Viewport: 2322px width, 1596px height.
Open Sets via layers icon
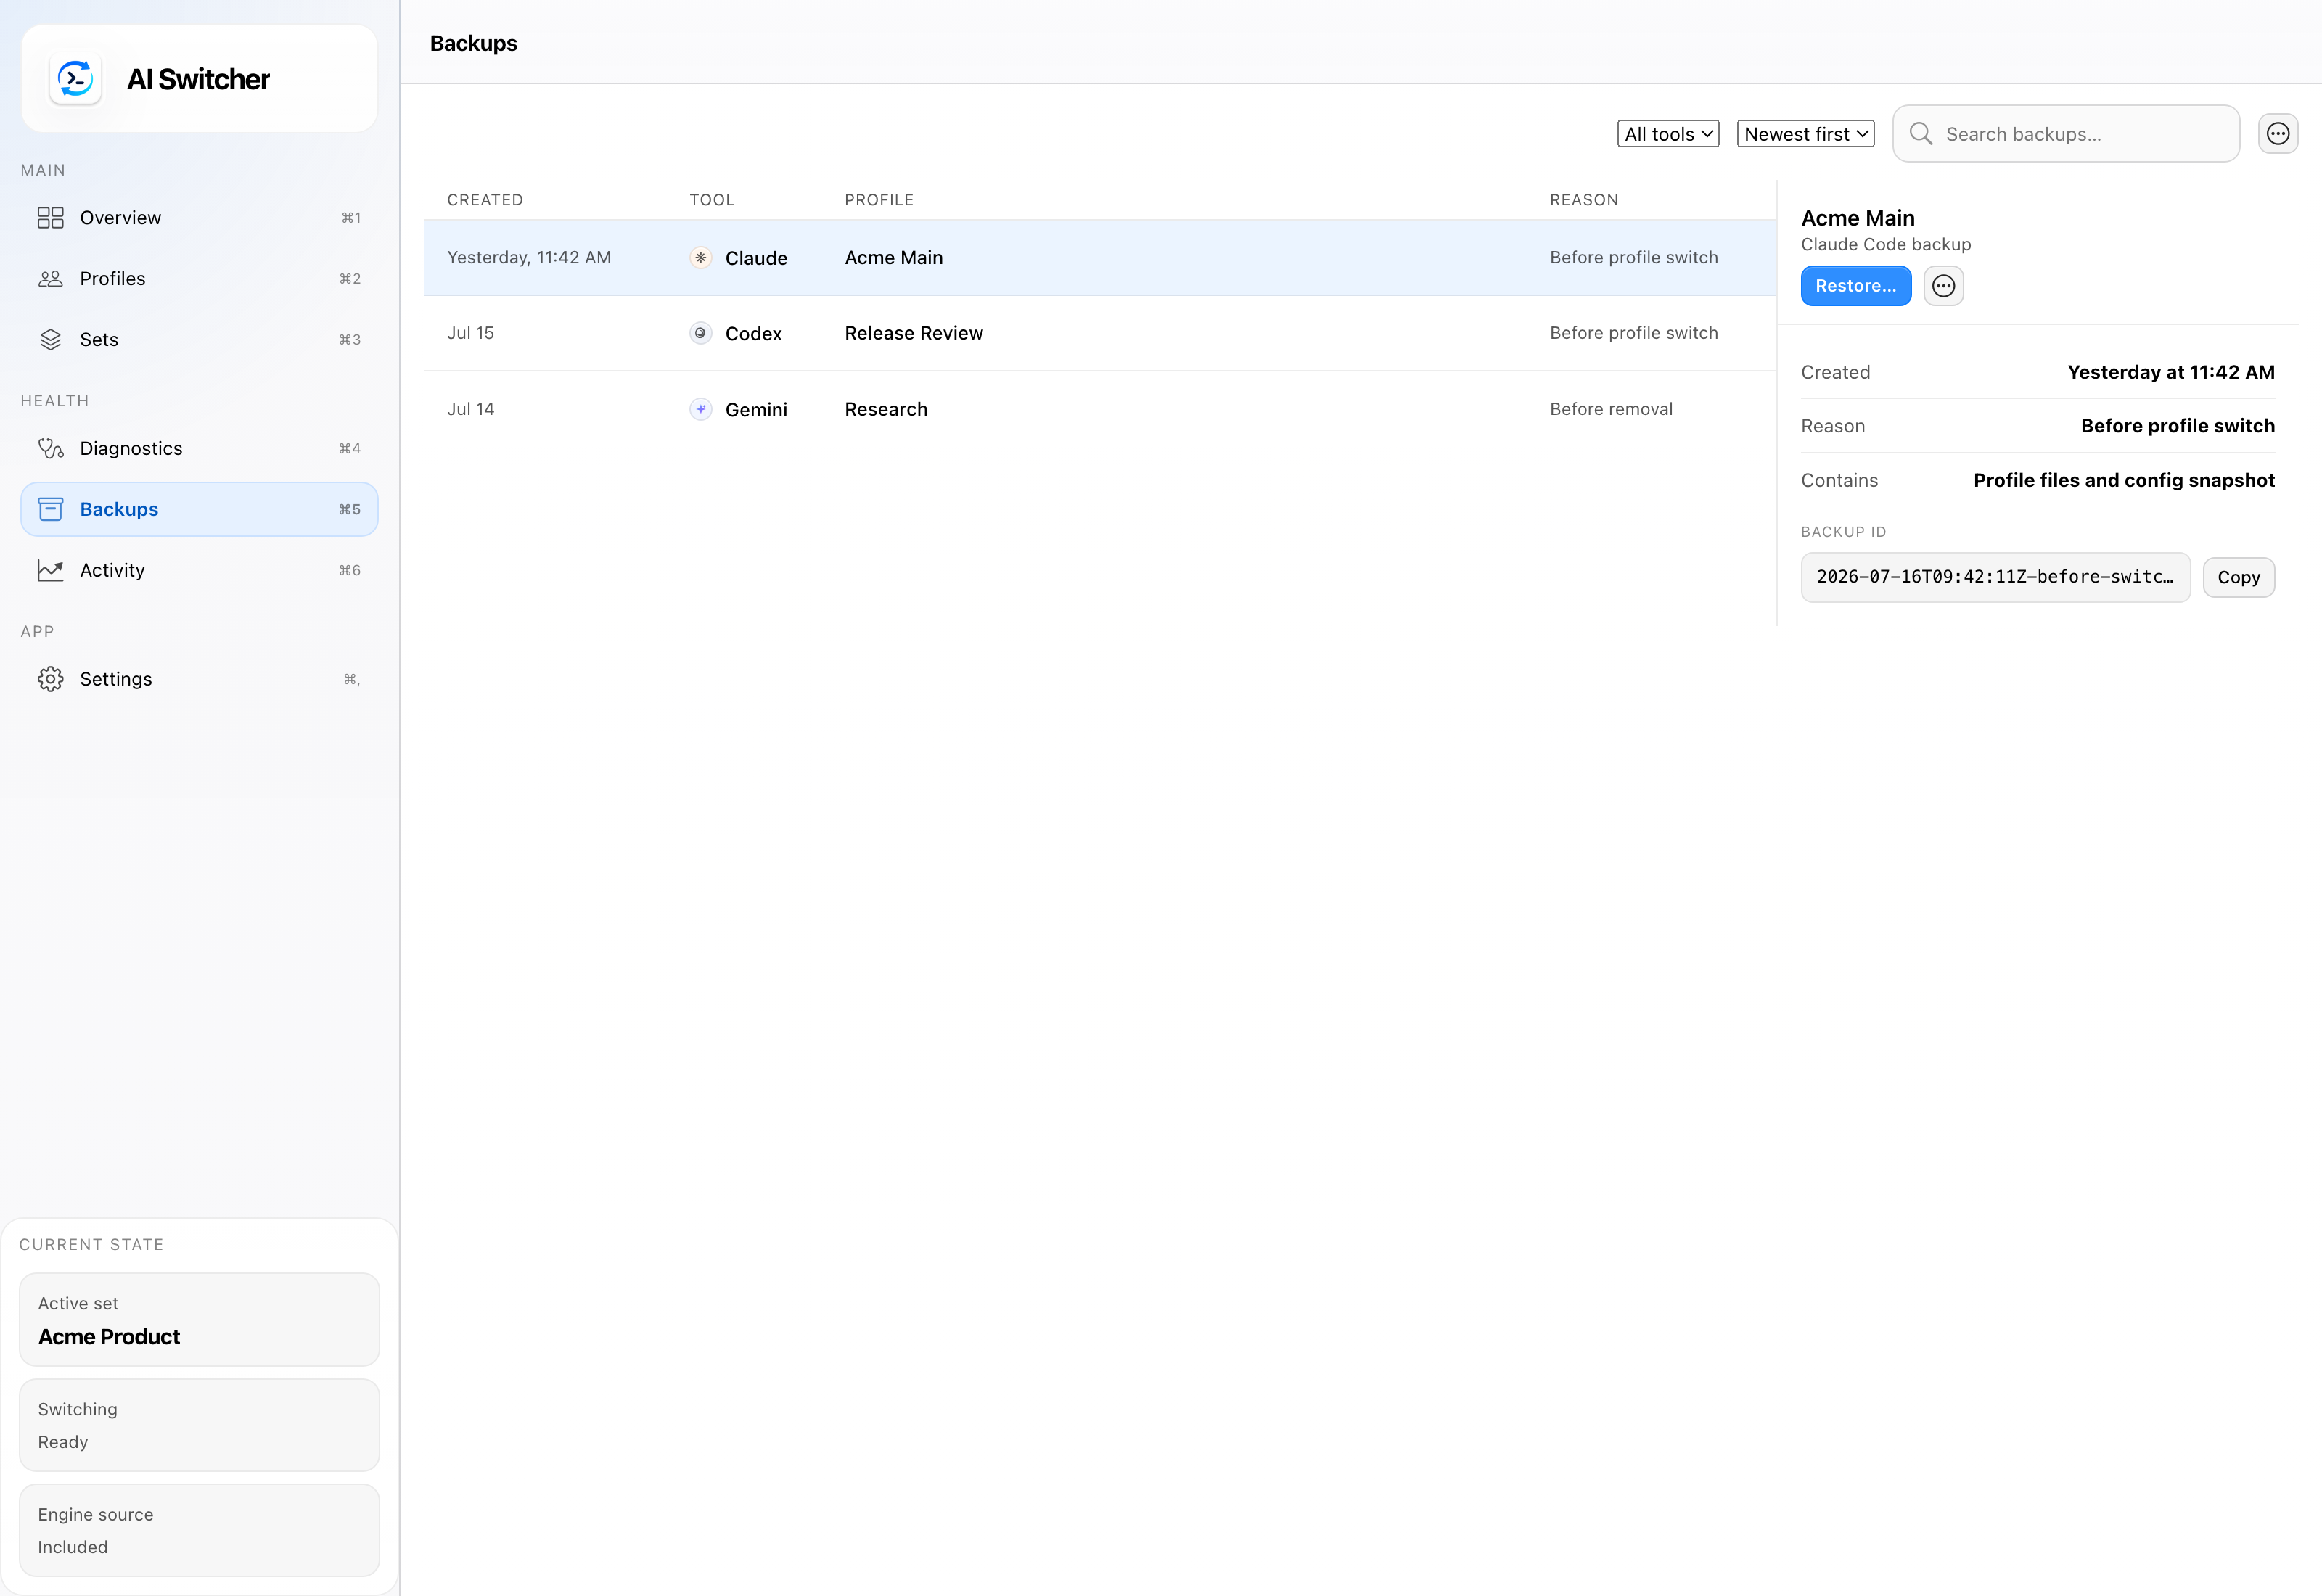click(51, 340)
